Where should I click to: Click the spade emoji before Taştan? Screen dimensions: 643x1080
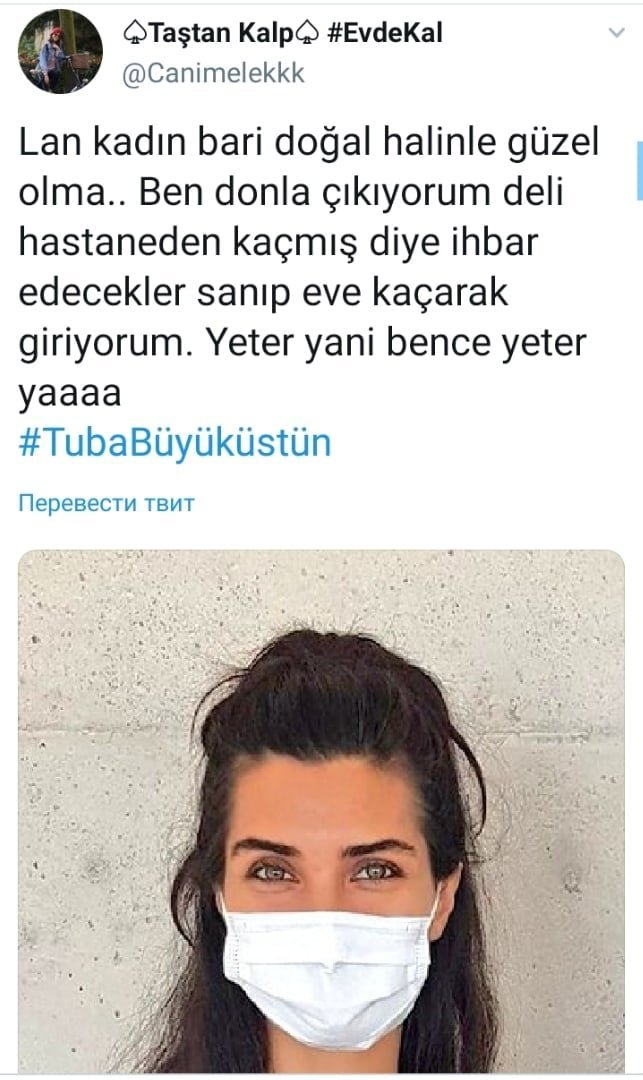click(135, 33)
